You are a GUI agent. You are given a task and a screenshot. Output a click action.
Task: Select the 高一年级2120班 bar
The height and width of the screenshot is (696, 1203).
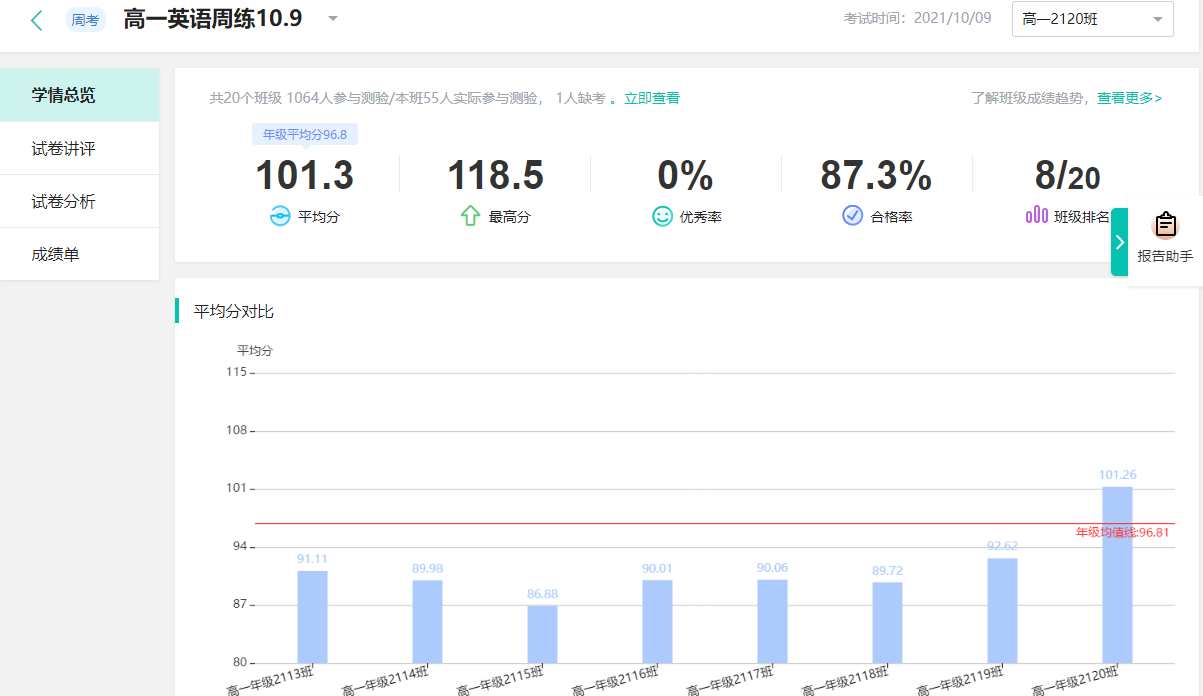(x=1117, y=575)
